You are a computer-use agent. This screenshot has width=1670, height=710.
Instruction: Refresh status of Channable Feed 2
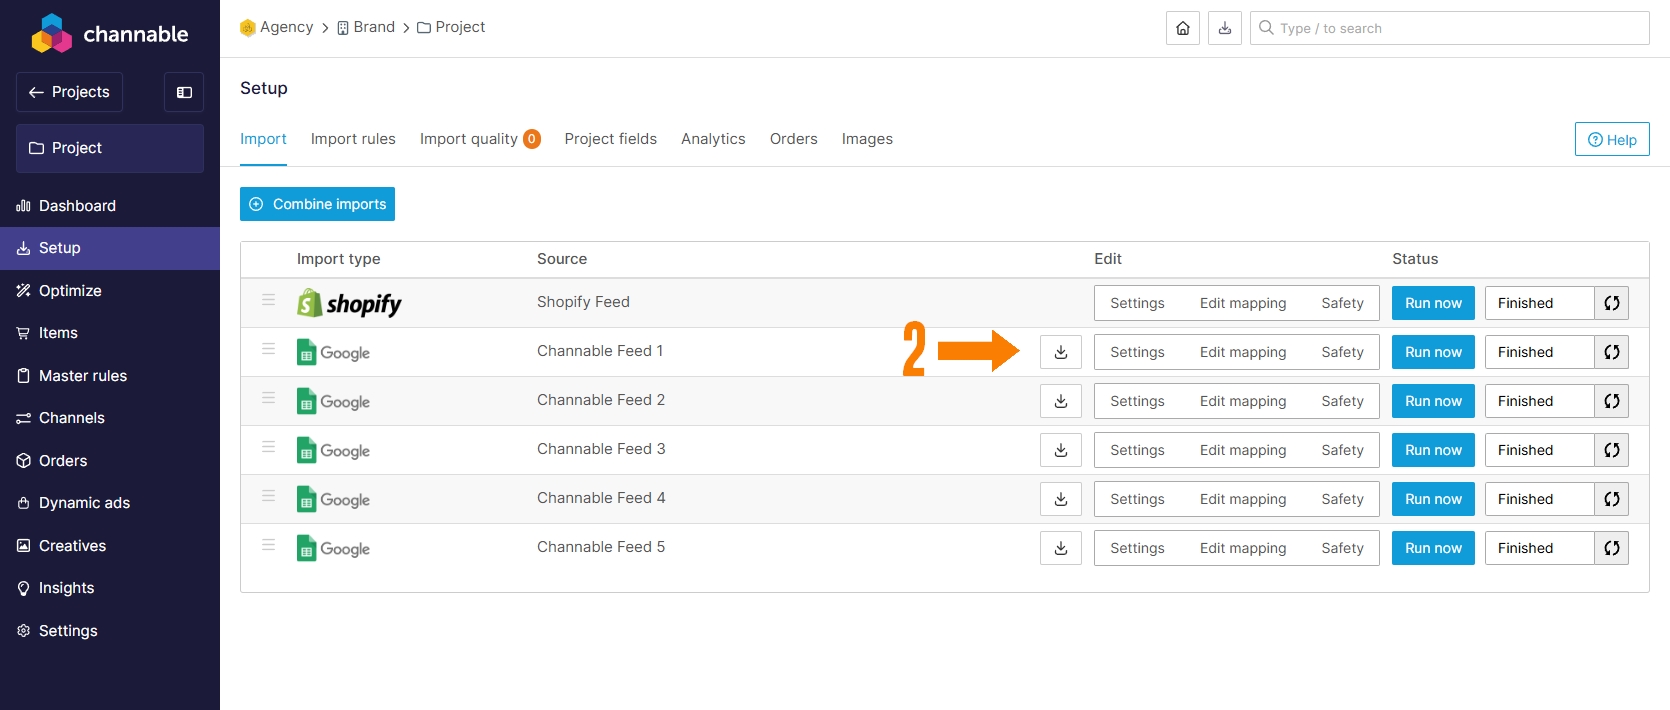click(1612, 401)
